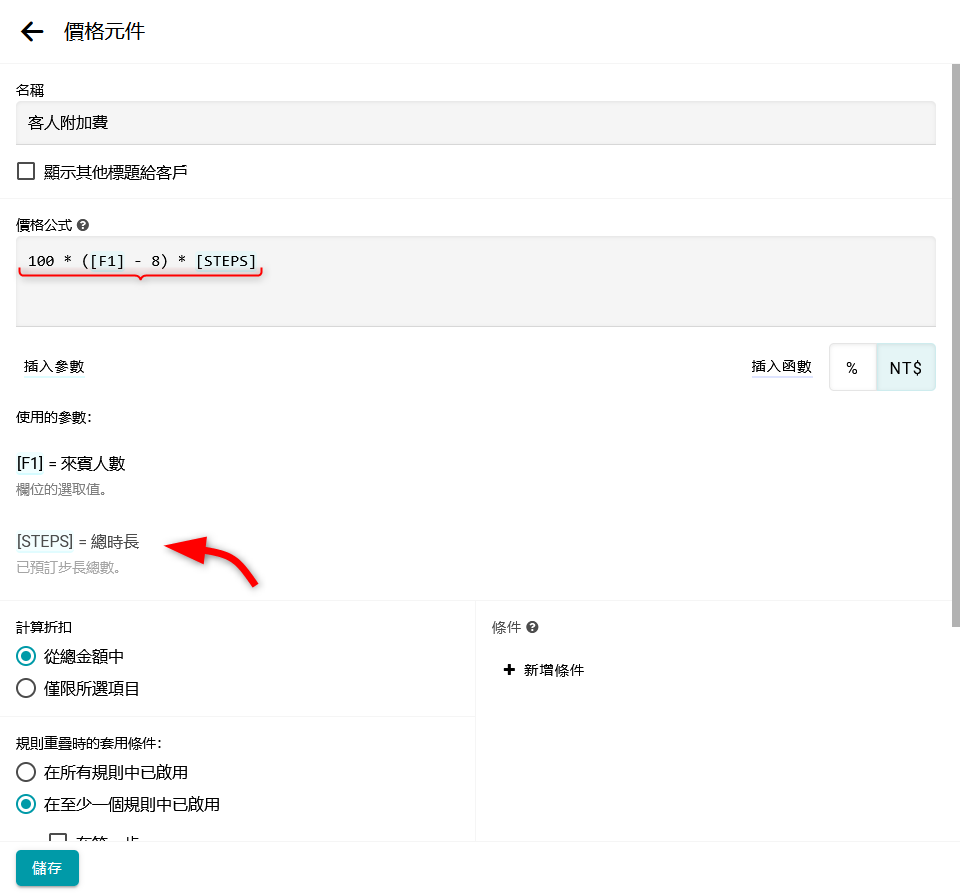Switch price type to percent (%)
Viewport: 960px width, 894px height.
(x=852, y=368)
